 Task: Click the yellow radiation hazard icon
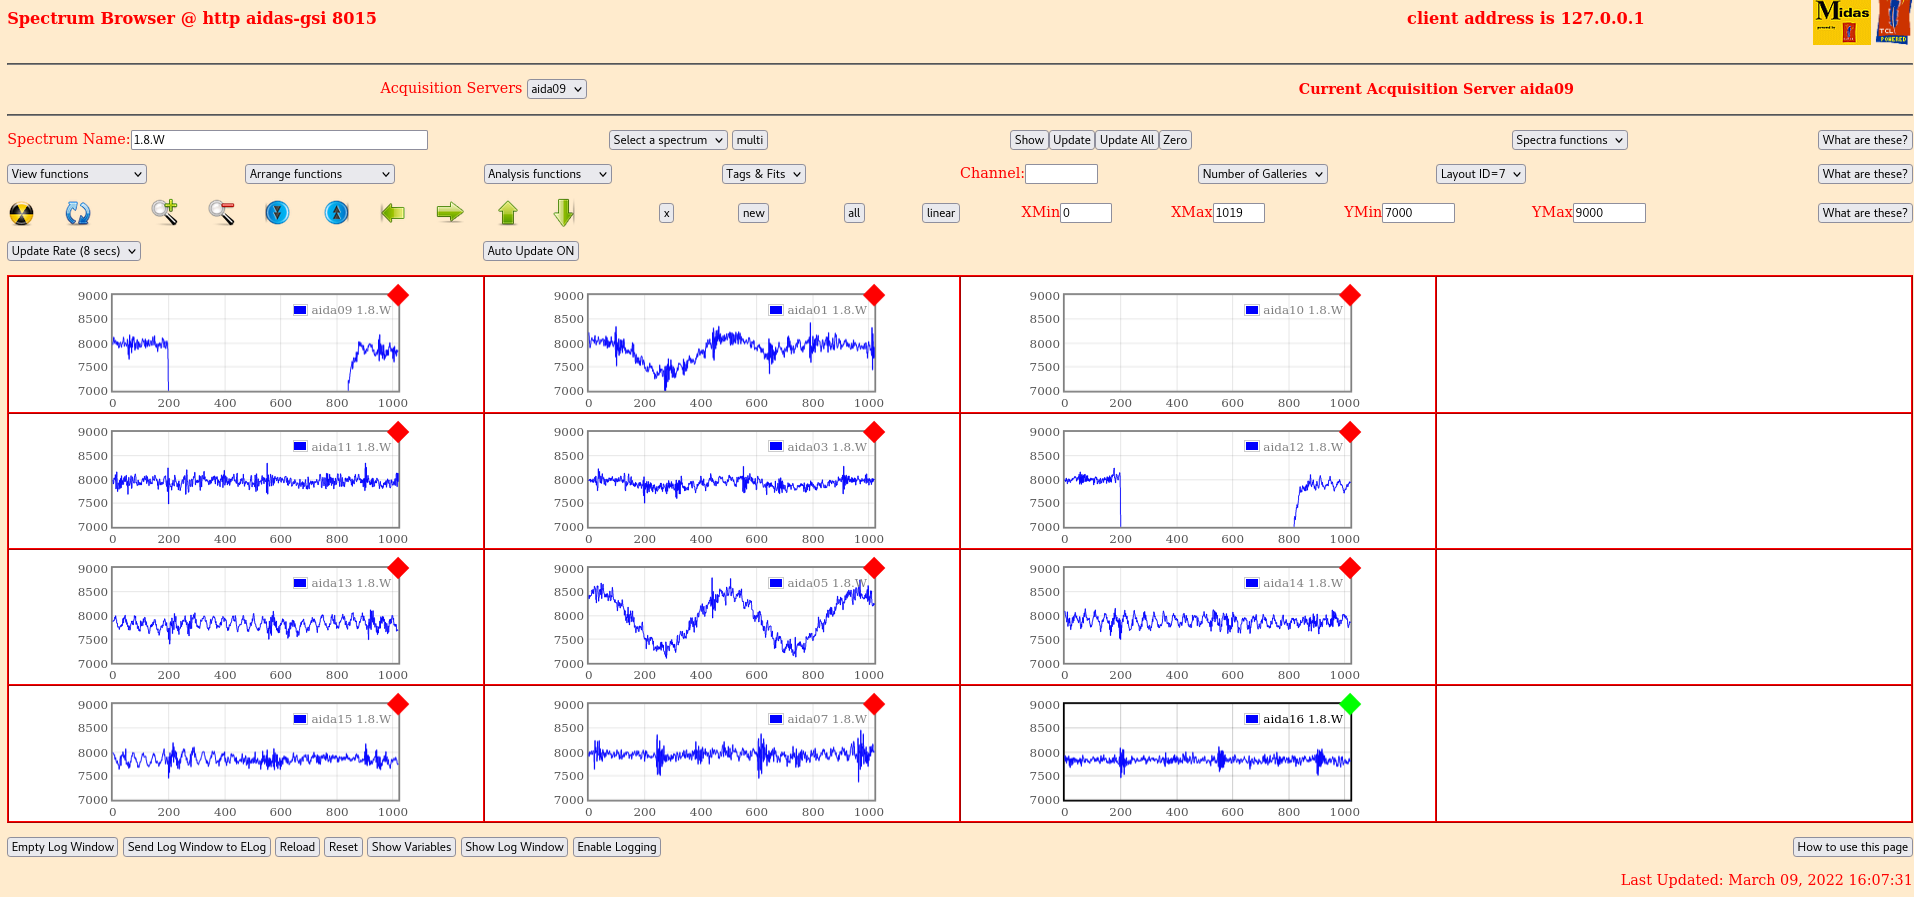coord(21,213)
